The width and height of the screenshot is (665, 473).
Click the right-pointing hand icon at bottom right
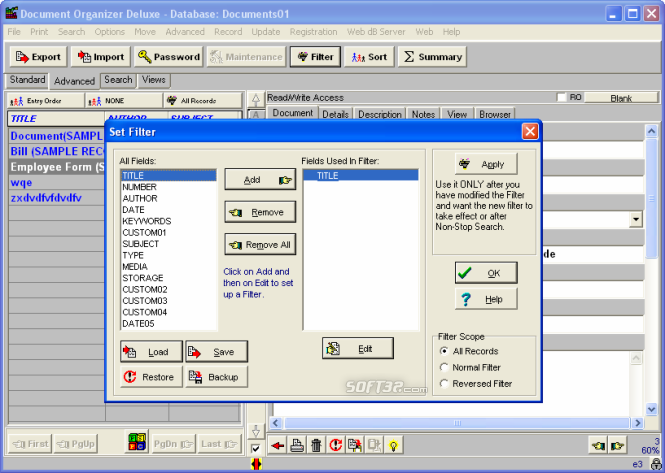618,446
